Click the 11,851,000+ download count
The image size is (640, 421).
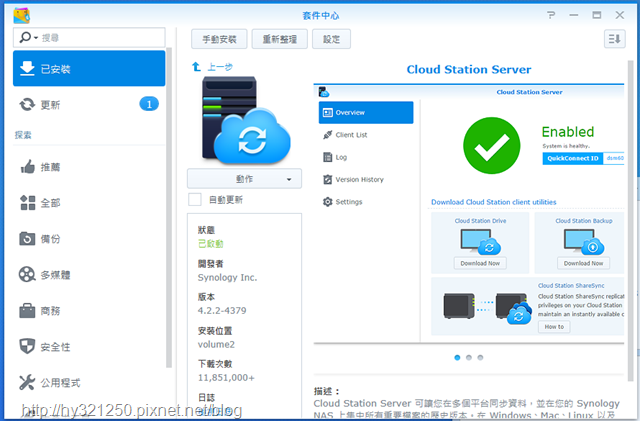(226, 378)
